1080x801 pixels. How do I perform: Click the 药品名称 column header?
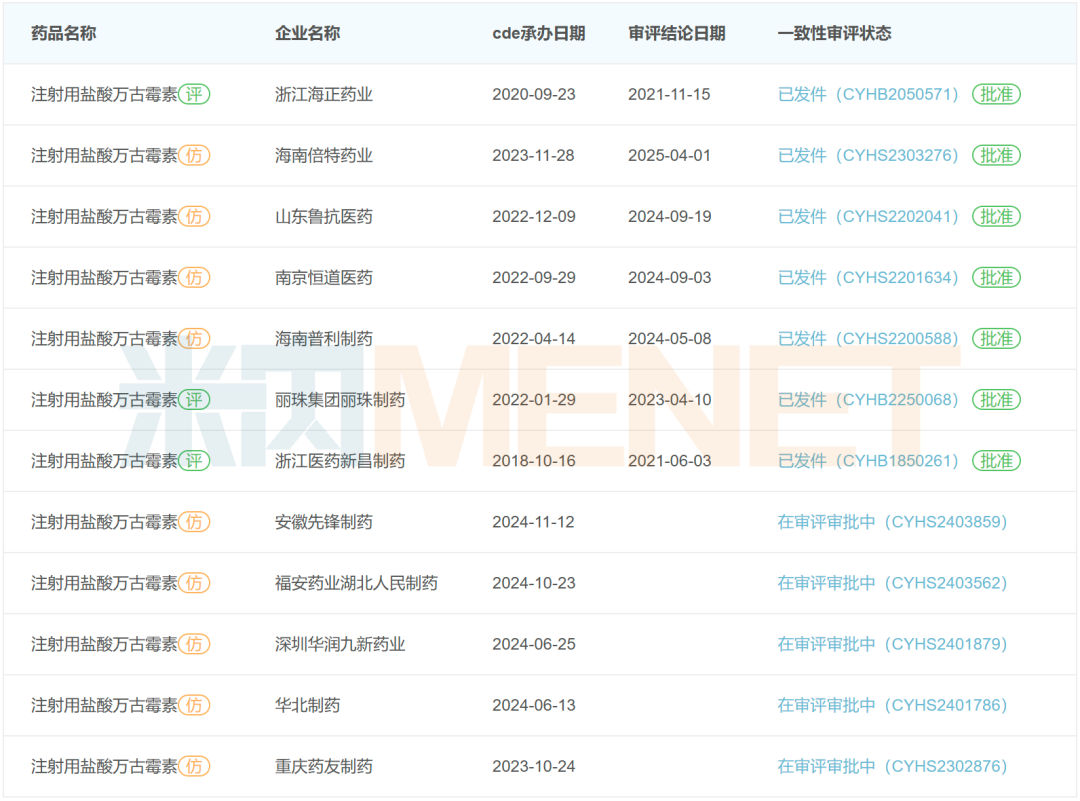[x=63, y=33]
